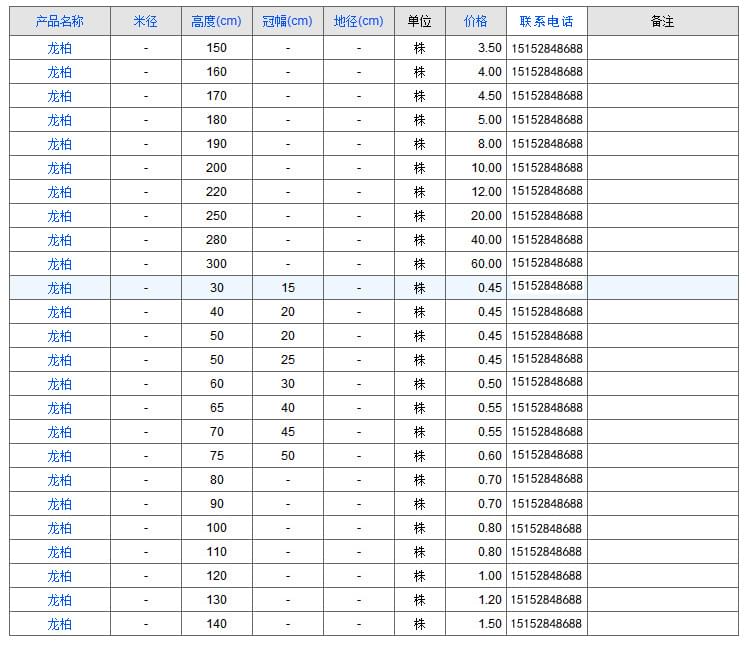Open 龙柏 link in the 150 height row
This screenshot has height=647, width=750.
pyautogui.click(x=60, y=48)
